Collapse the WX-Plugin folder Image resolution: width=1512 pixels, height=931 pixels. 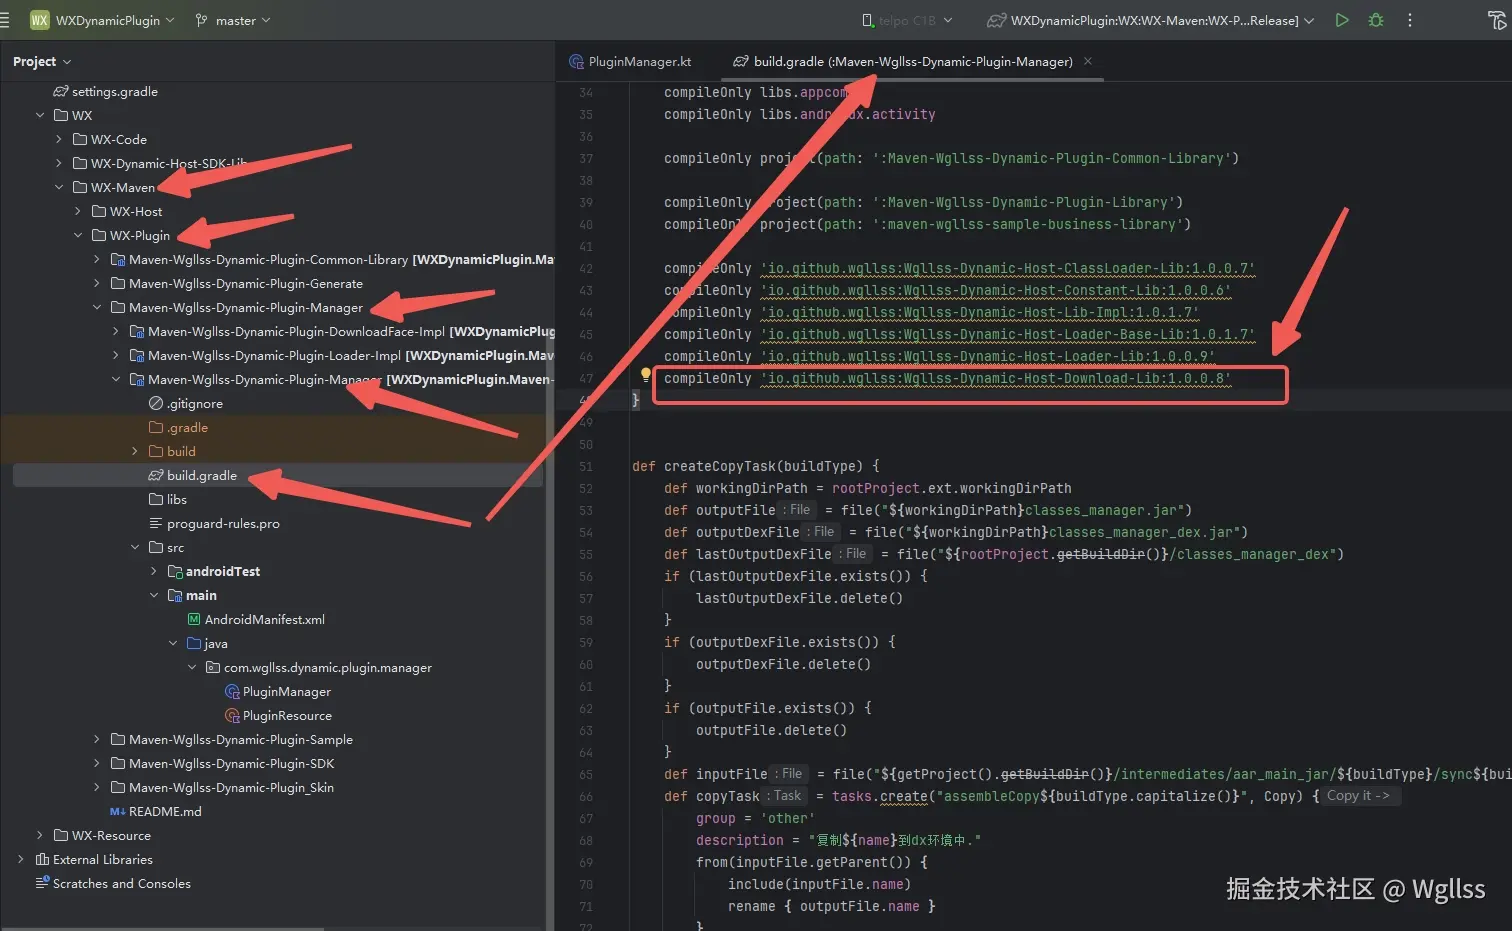coord(78,236)
